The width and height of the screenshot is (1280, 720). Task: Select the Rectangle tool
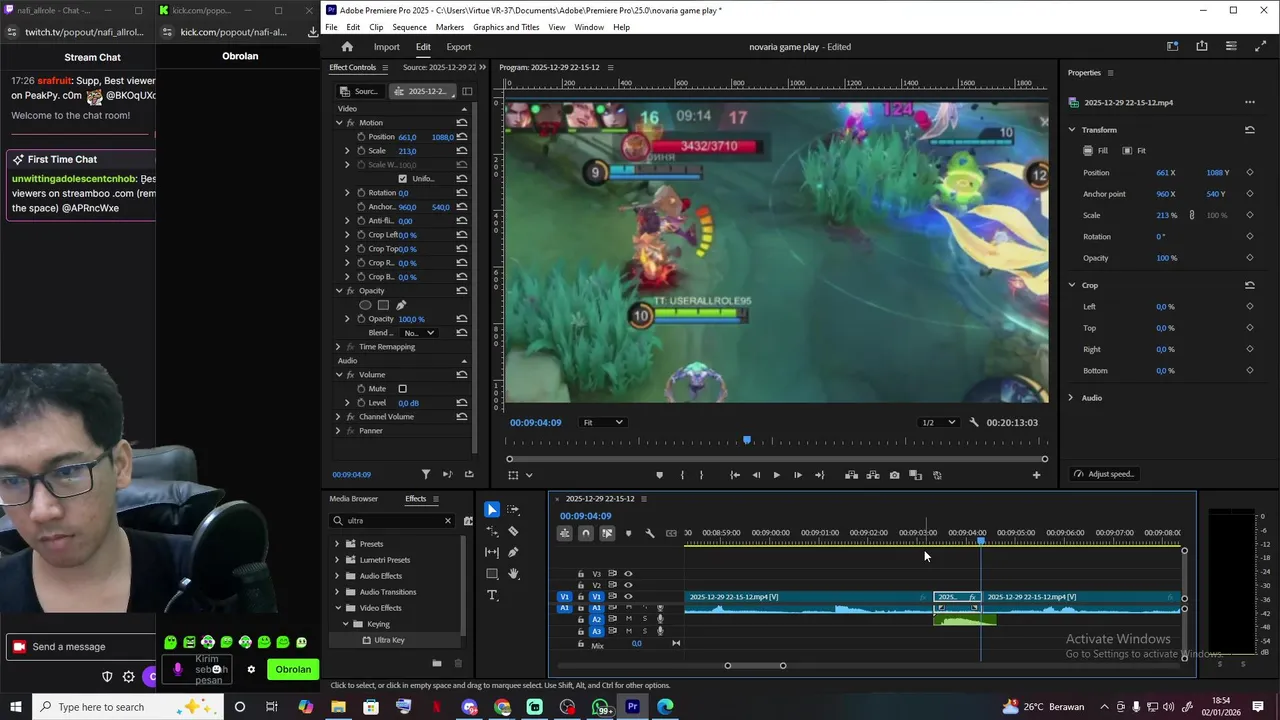pyautogui.click(x=492, y=574)
